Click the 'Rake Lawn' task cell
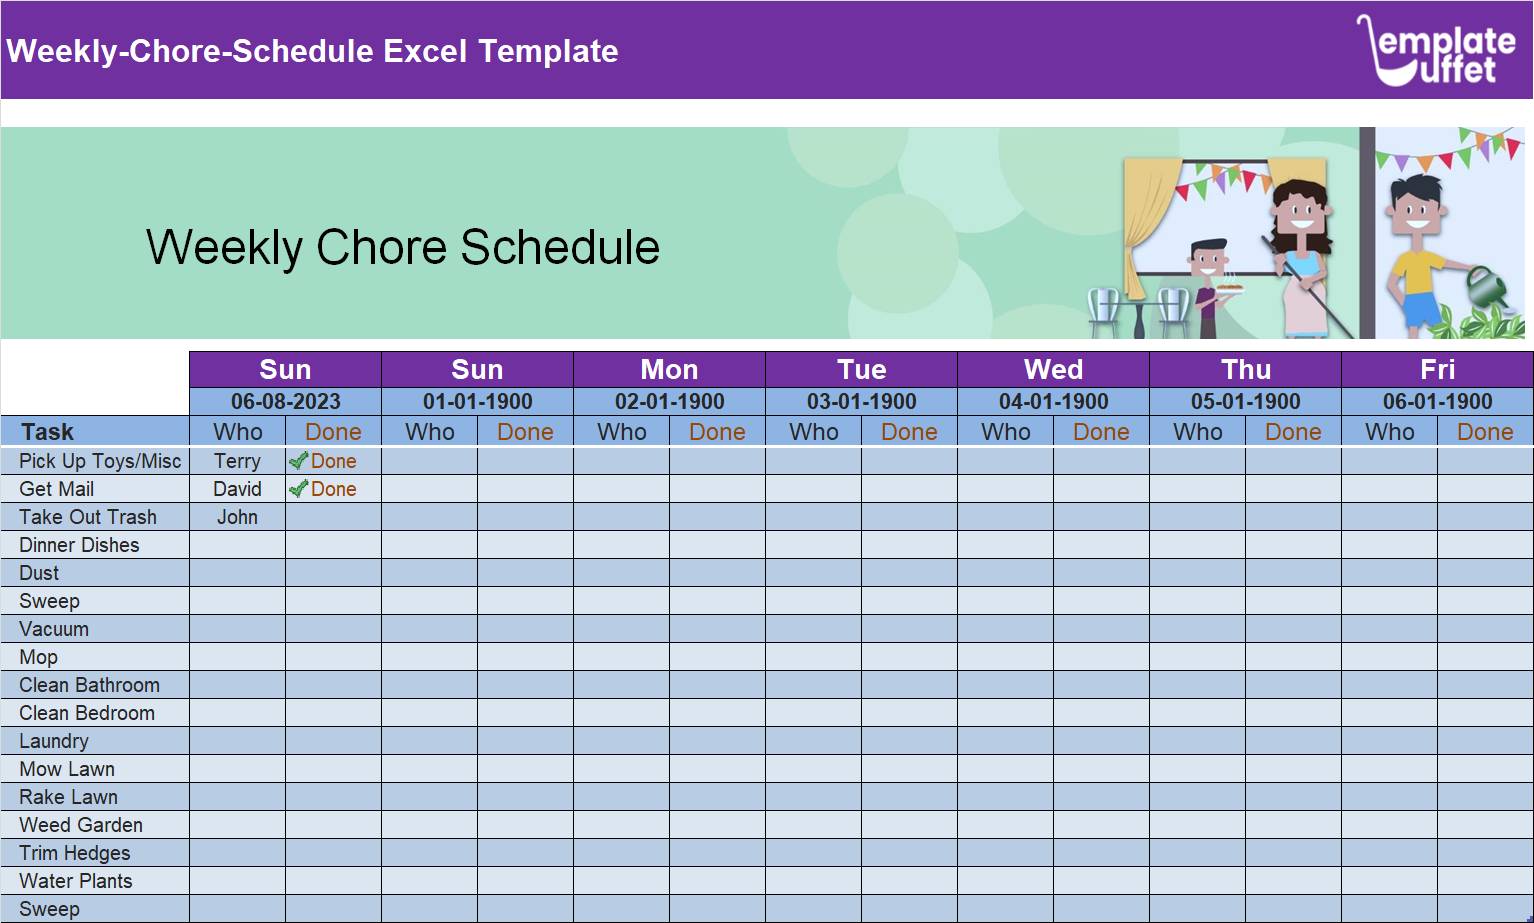Screen dimensions: 1534x923 [95, 797]
